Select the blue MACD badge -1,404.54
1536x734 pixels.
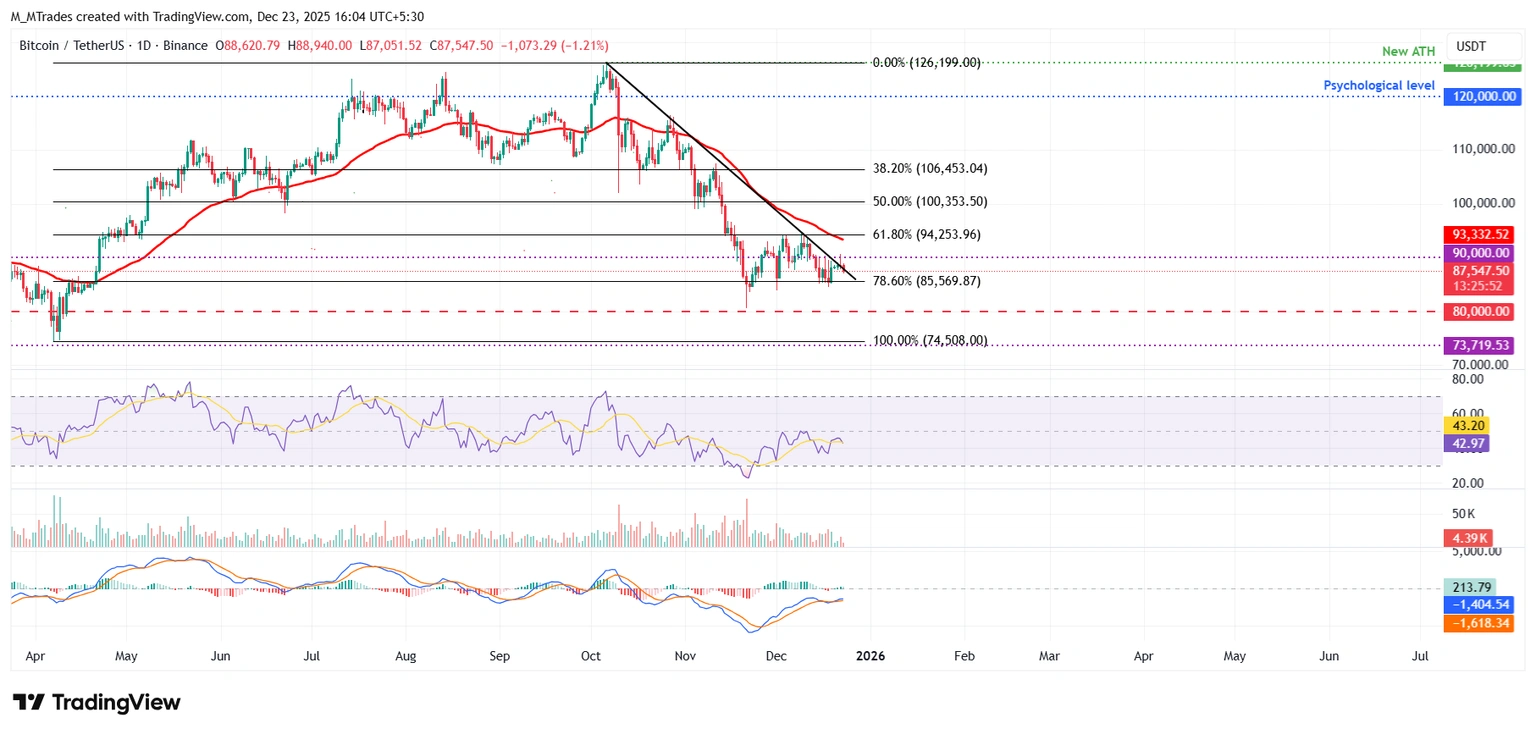[x=1479, y=604]
